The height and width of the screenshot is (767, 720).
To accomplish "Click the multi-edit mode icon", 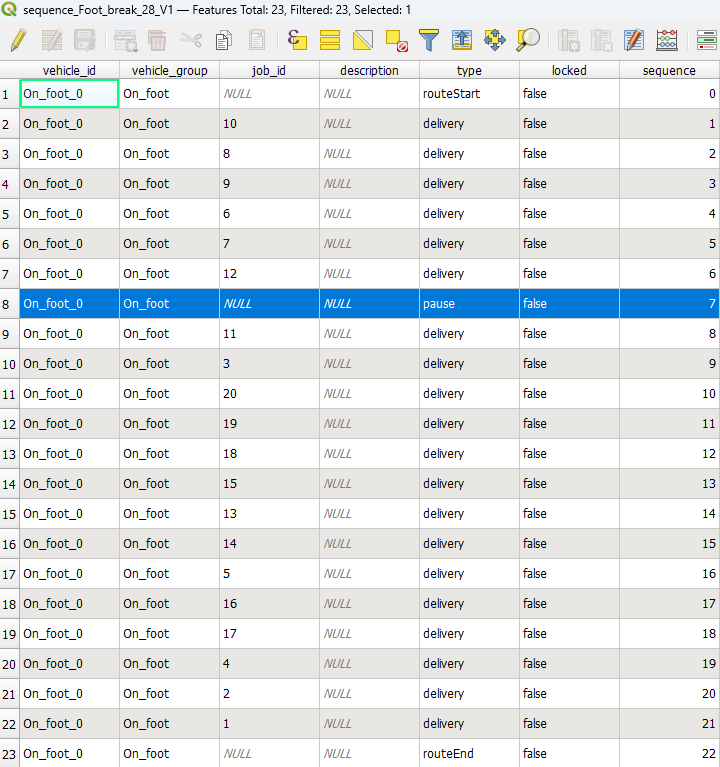I will [52, 40].
